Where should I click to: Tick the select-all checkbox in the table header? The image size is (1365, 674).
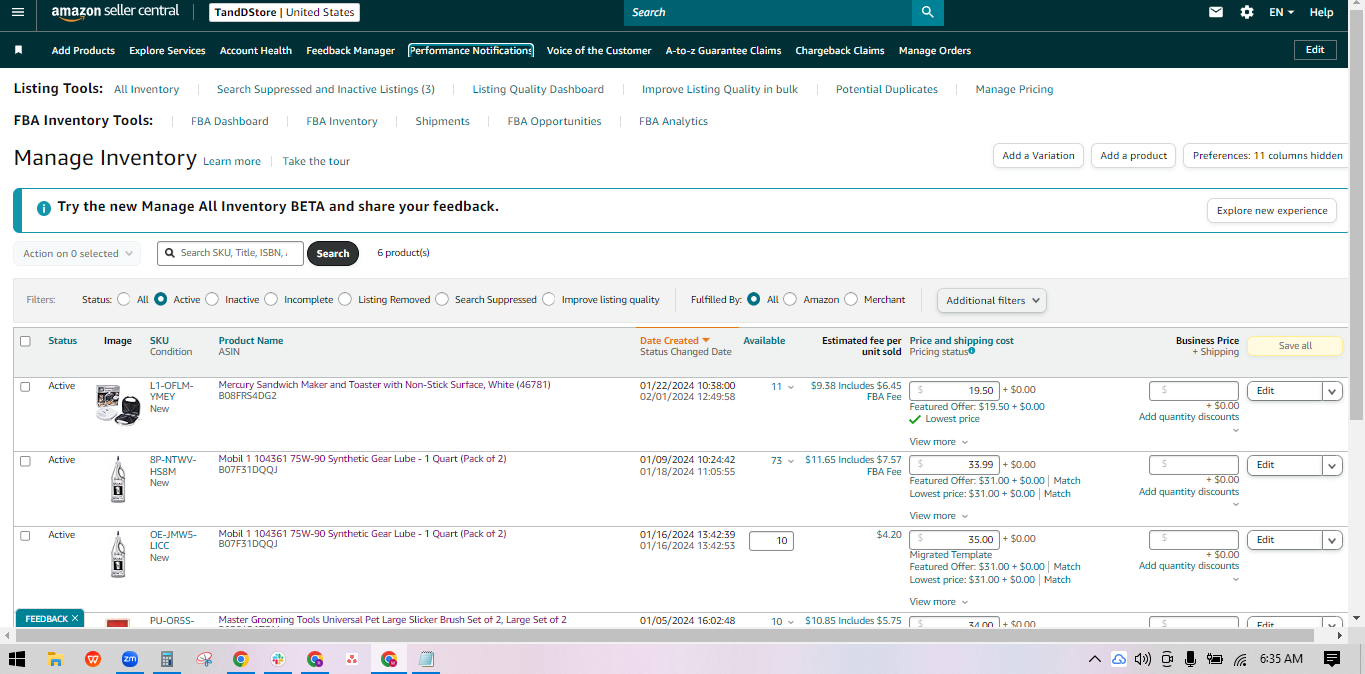pos(25,341)
